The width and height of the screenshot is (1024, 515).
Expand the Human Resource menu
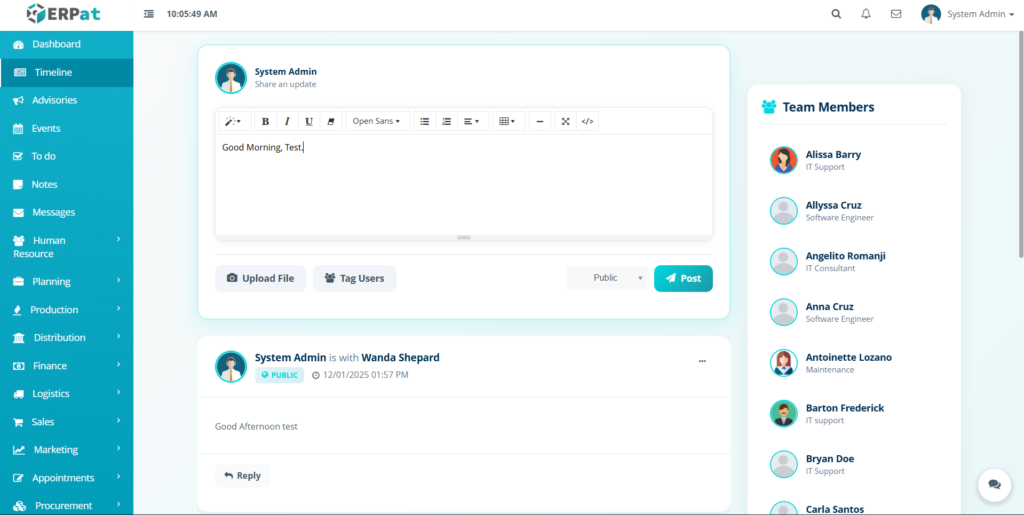[x=67, y=247]
